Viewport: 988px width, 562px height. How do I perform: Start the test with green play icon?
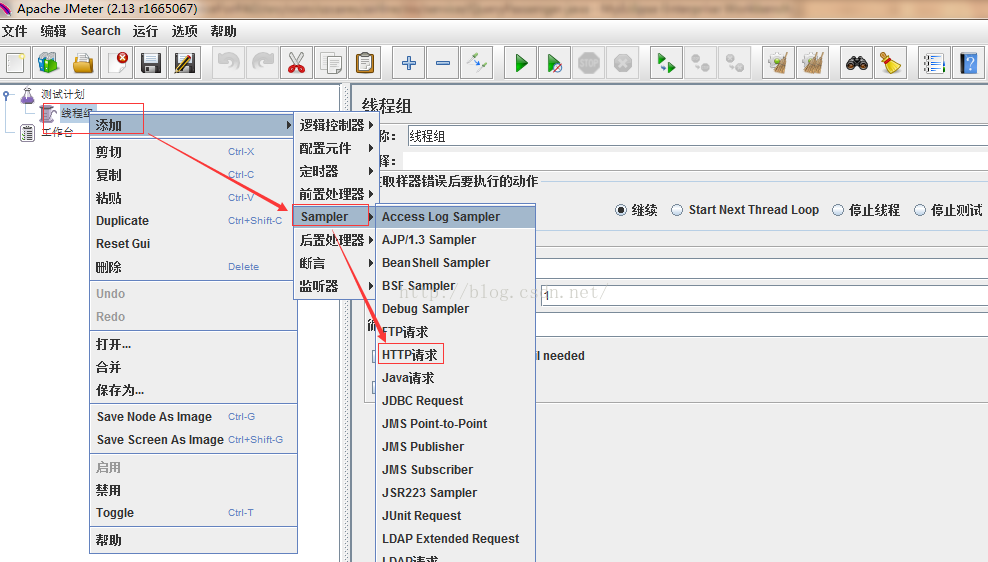[520, 63]
